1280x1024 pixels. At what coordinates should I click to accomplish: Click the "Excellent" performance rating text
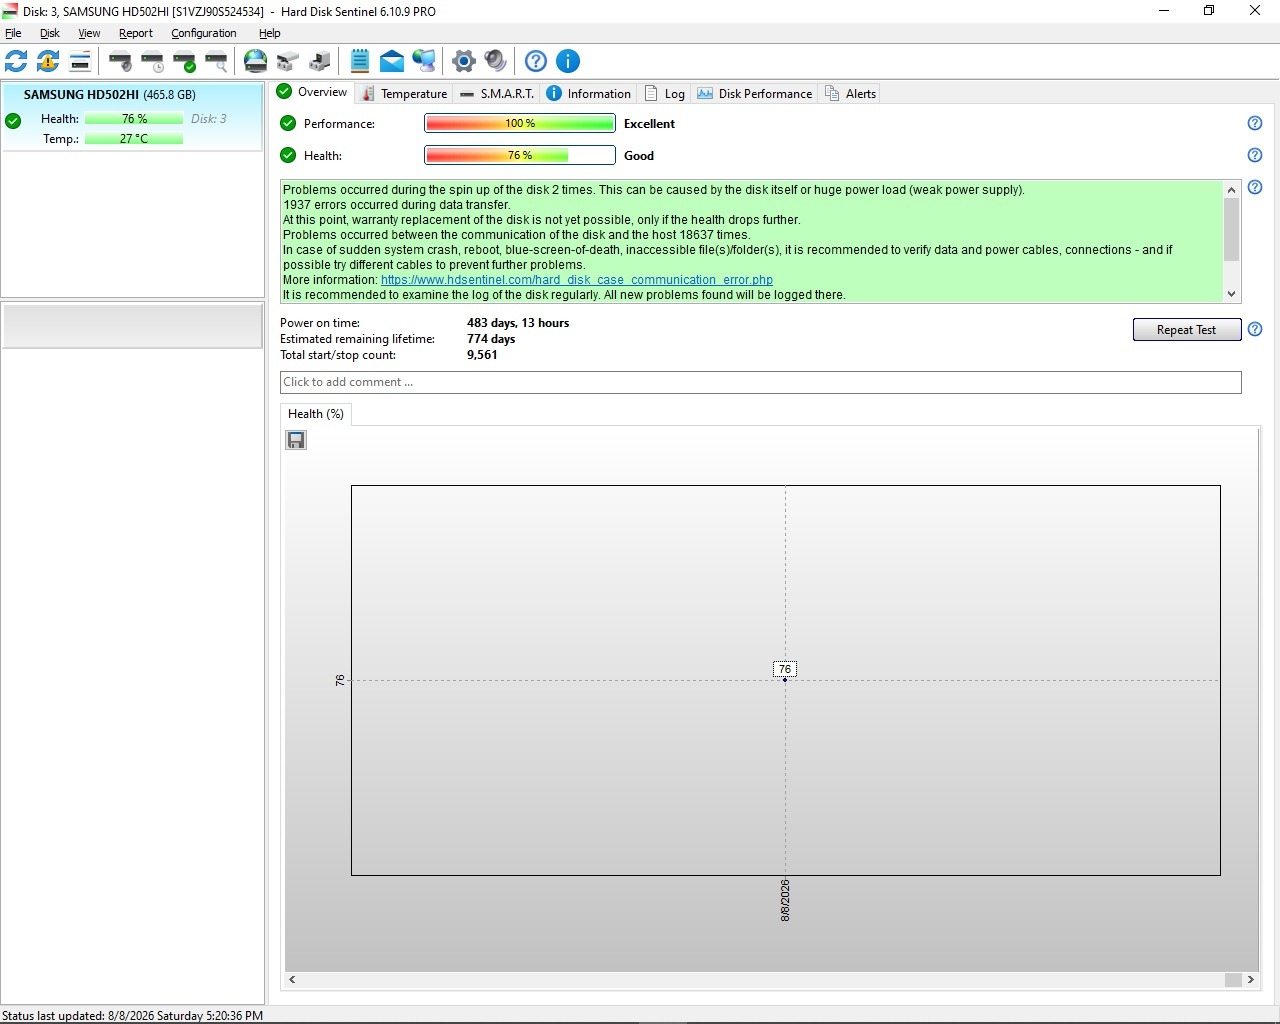(649, 124)
